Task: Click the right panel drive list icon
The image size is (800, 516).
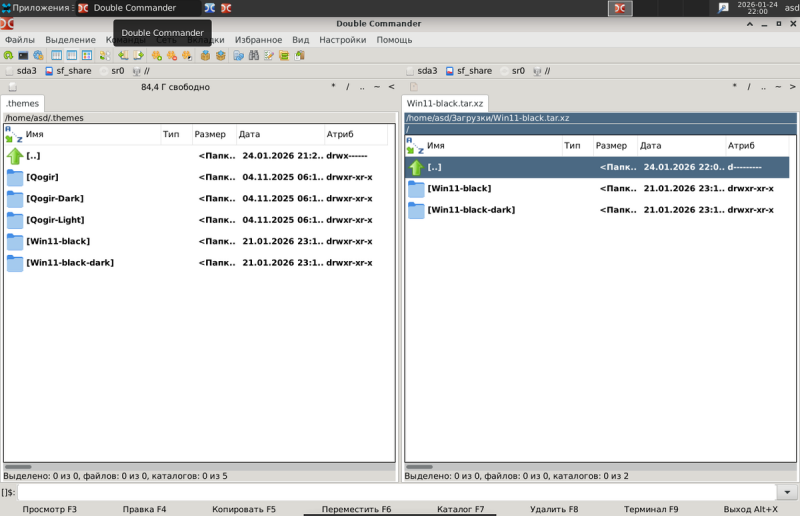Action: pos(414,87)
